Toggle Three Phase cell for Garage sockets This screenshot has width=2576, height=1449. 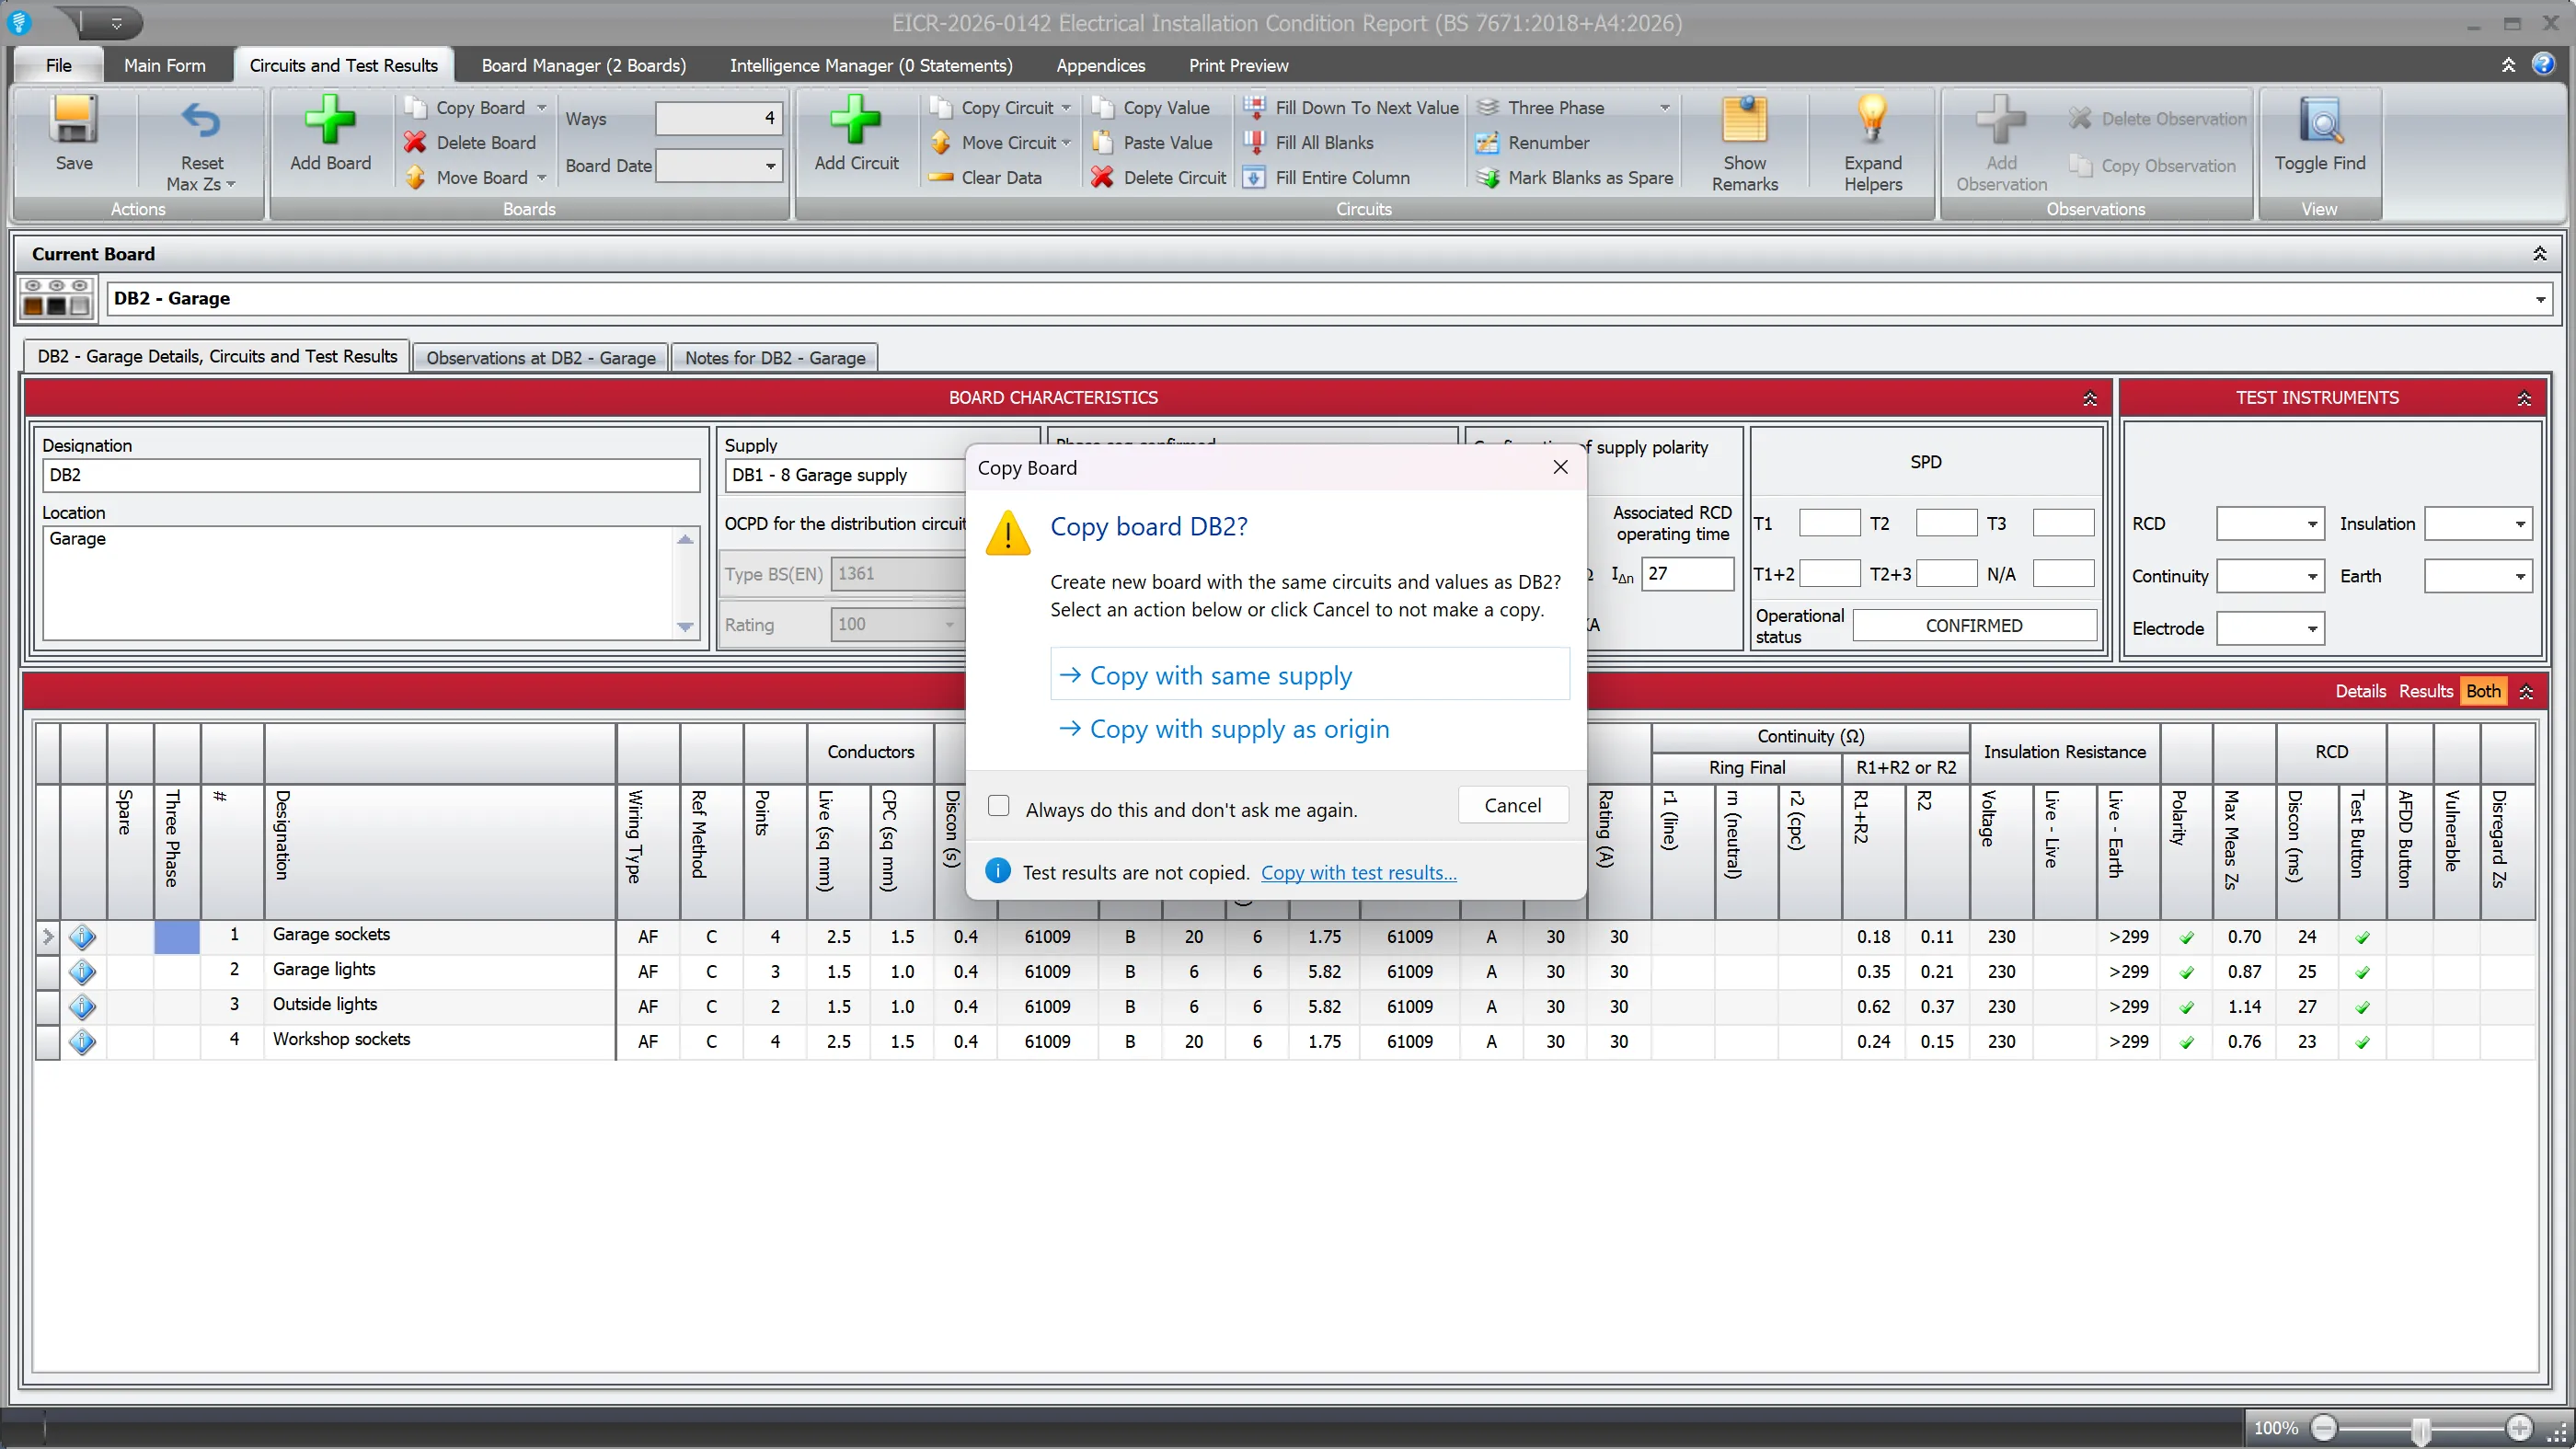[x=177, y=936]
